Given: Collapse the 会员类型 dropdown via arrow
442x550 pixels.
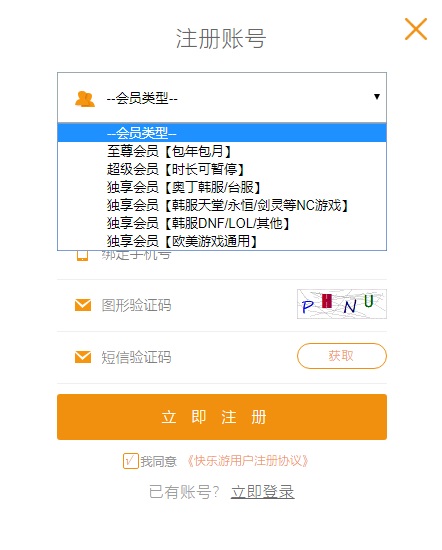Looking at the screenshot, I should 377,96.
